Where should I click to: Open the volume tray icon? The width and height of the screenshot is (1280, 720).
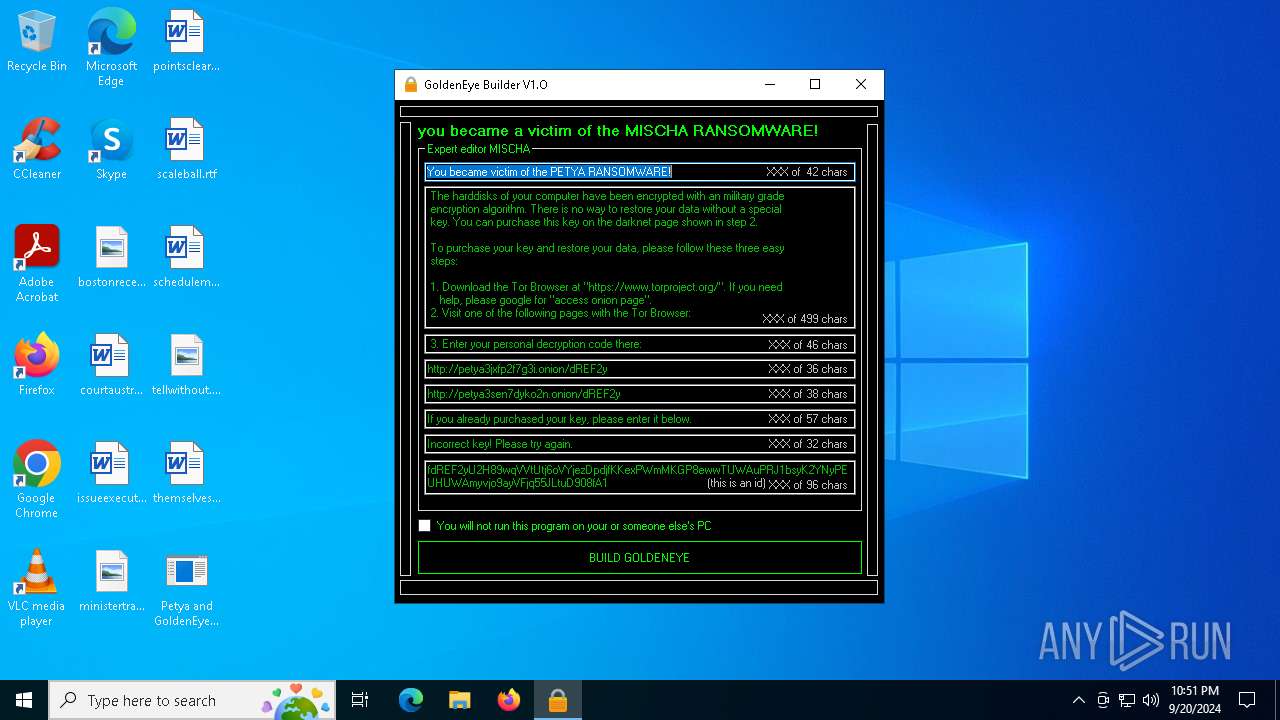click(x=1151, y=700)
